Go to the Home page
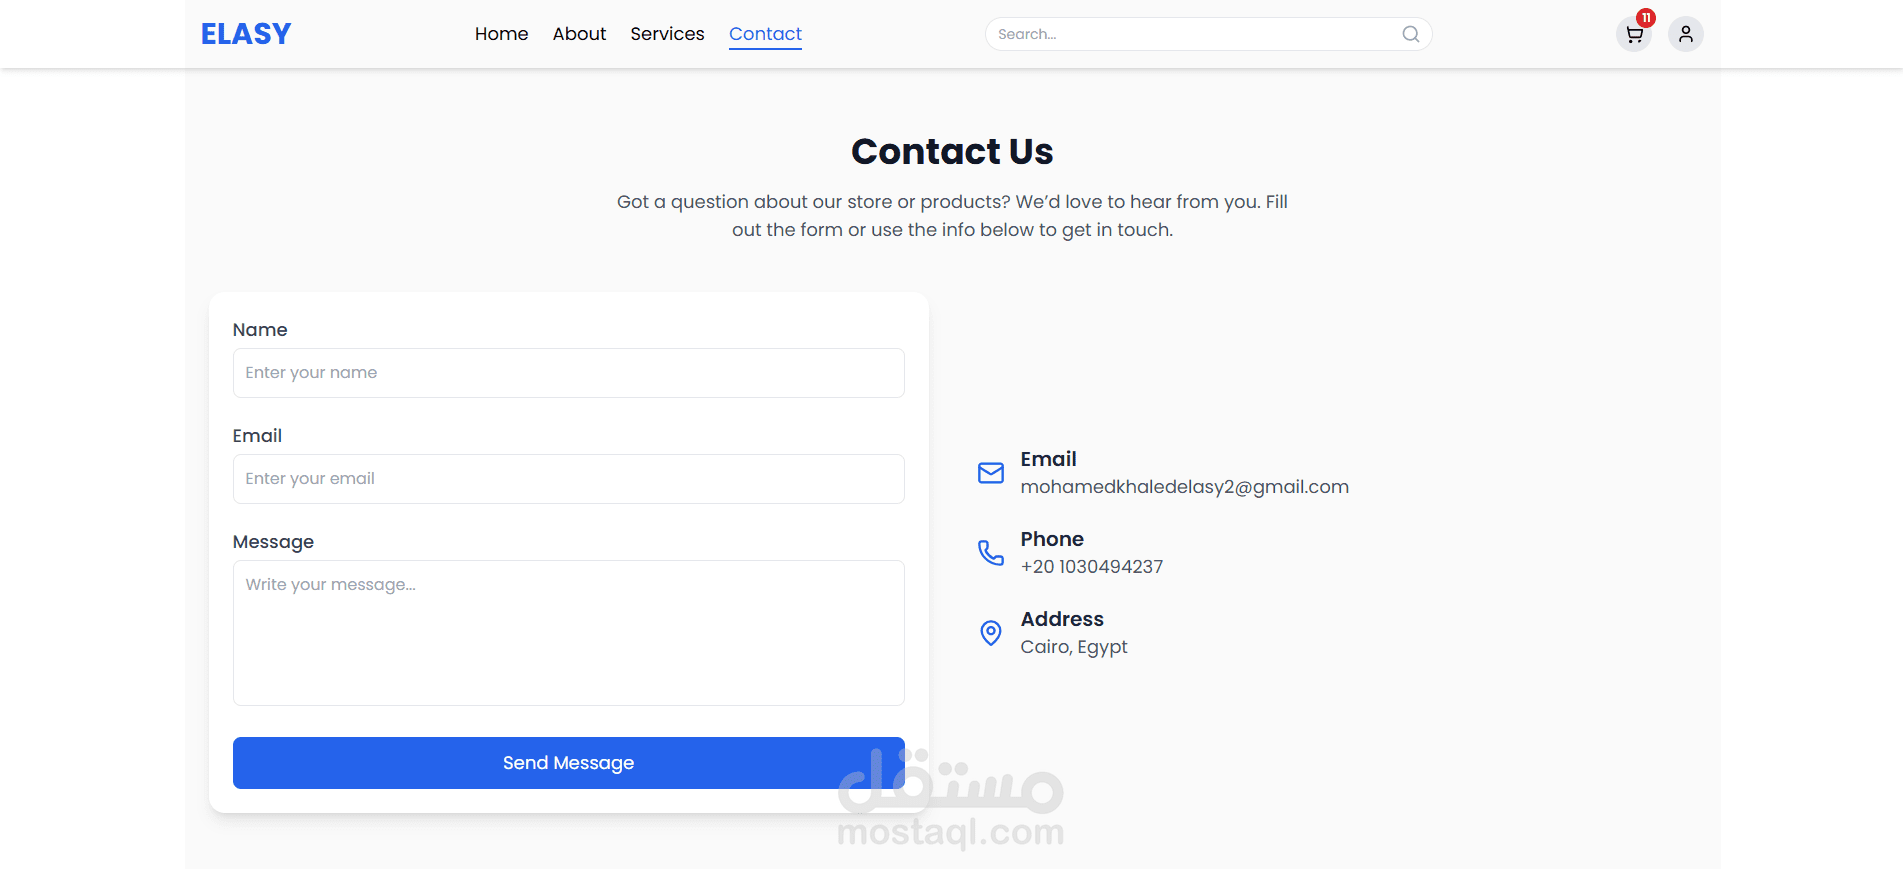 point(501,34)
